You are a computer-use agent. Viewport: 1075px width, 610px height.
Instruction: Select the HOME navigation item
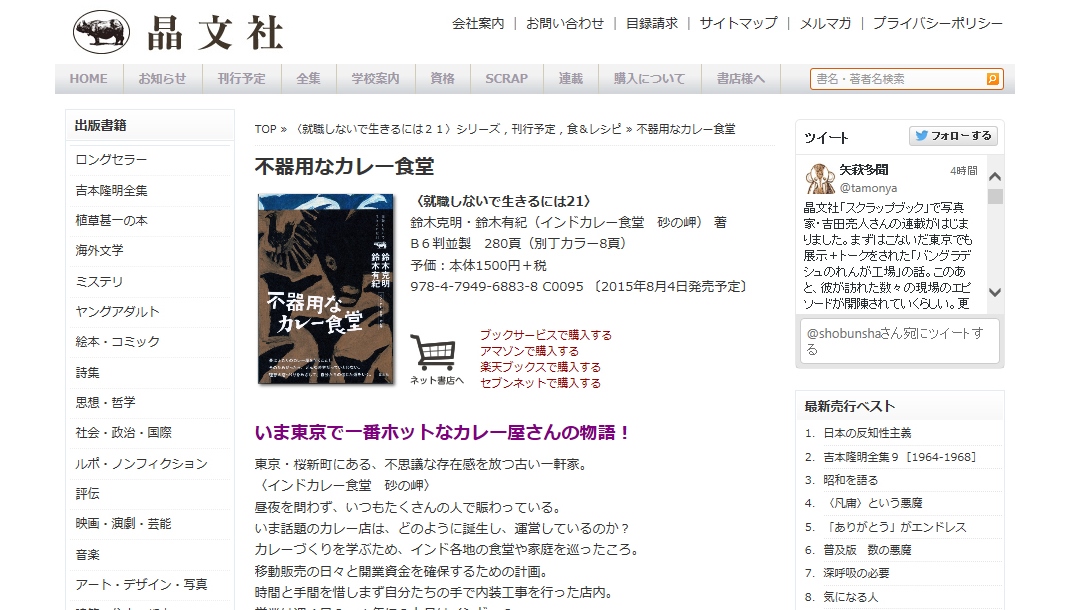tap(88, 79)
